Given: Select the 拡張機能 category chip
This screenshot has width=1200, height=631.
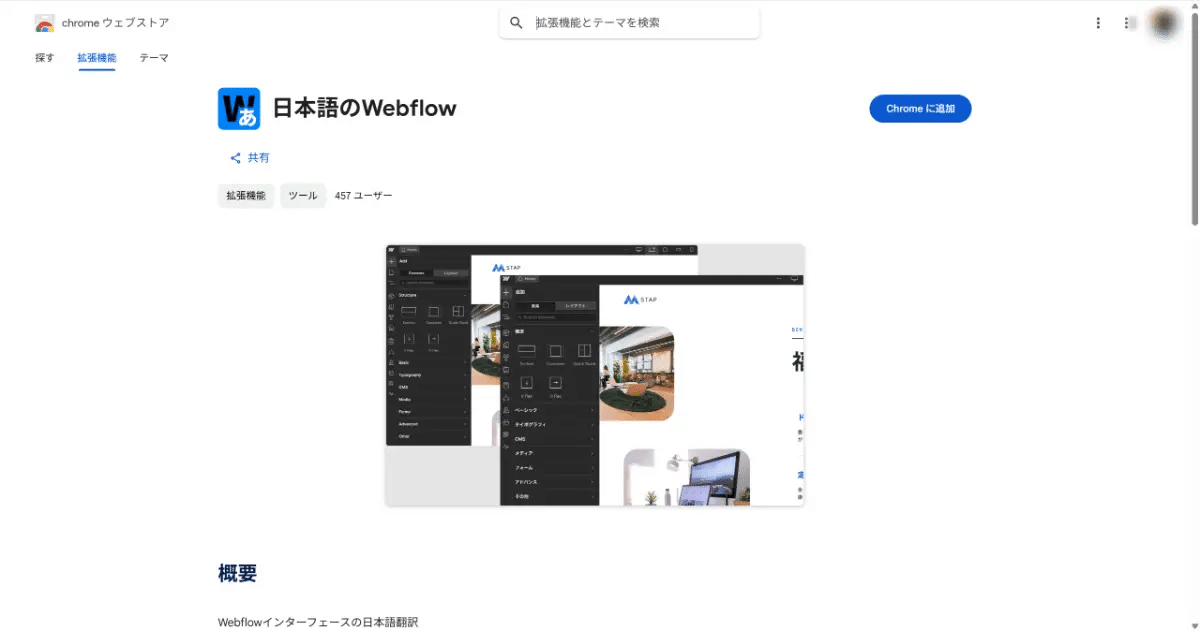Looking at the screenshot, I should click(245, 196).
